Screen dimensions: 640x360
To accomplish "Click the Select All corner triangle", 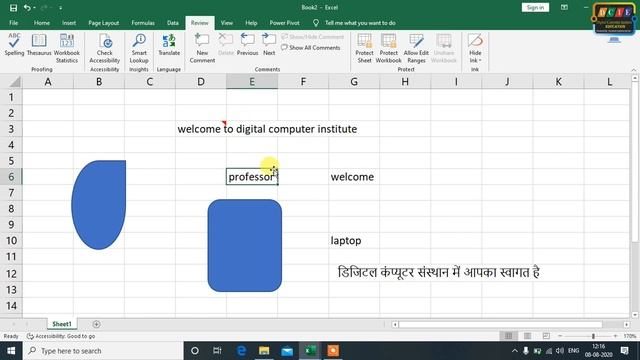I will (x=14, y=82).
